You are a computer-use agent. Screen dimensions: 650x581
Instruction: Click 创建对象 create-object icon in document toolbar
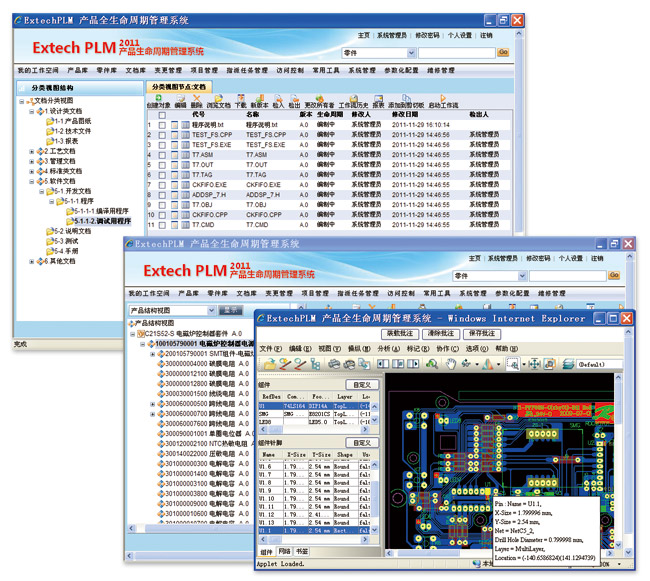159,98
